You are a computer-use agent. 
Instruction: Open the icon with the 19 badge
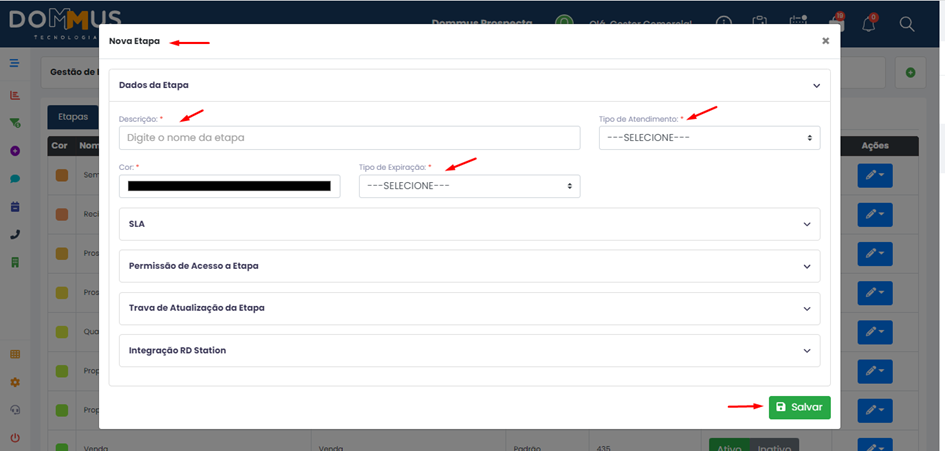tap(837, 22)
